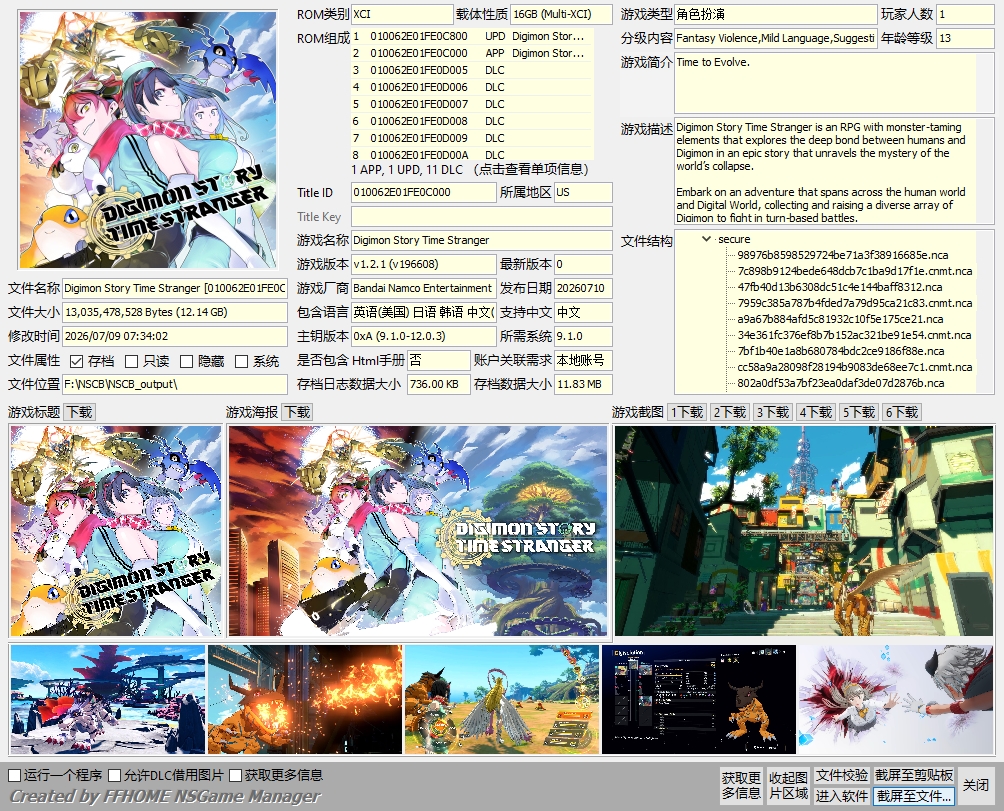The height and width of the screenshot is (811, 1004).
Task: Click the game cover icon at top left
Action: pyautogui.click(x=148, y=140)
